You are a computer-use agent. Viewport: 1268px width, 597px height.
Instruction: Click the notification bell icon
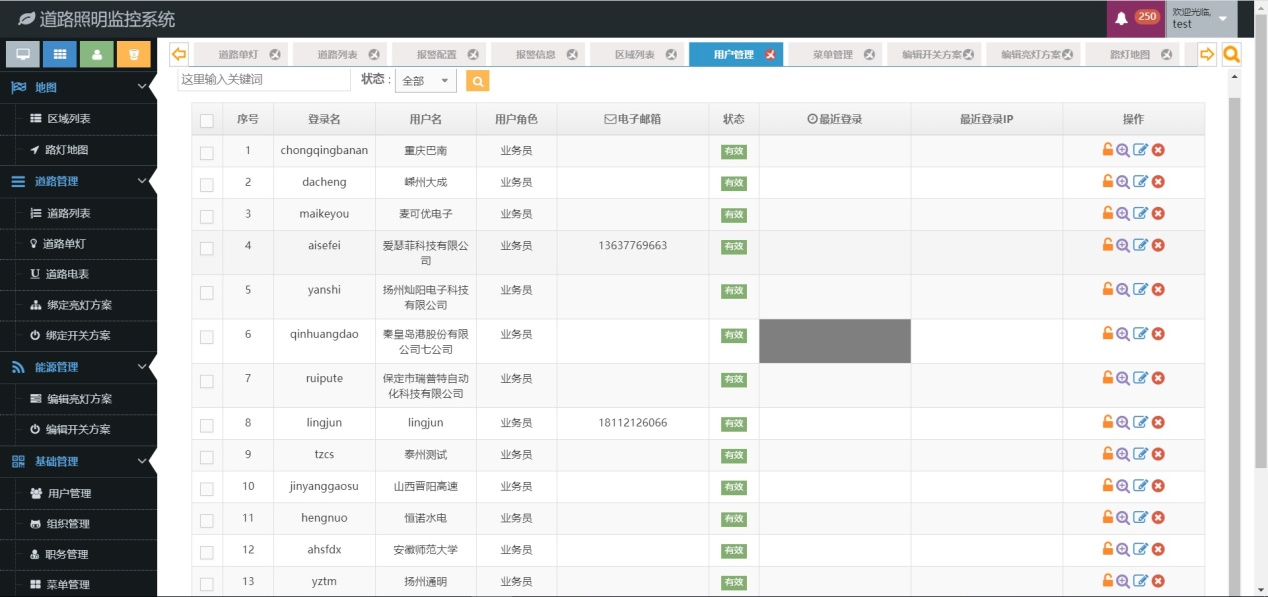point(1121,18)
